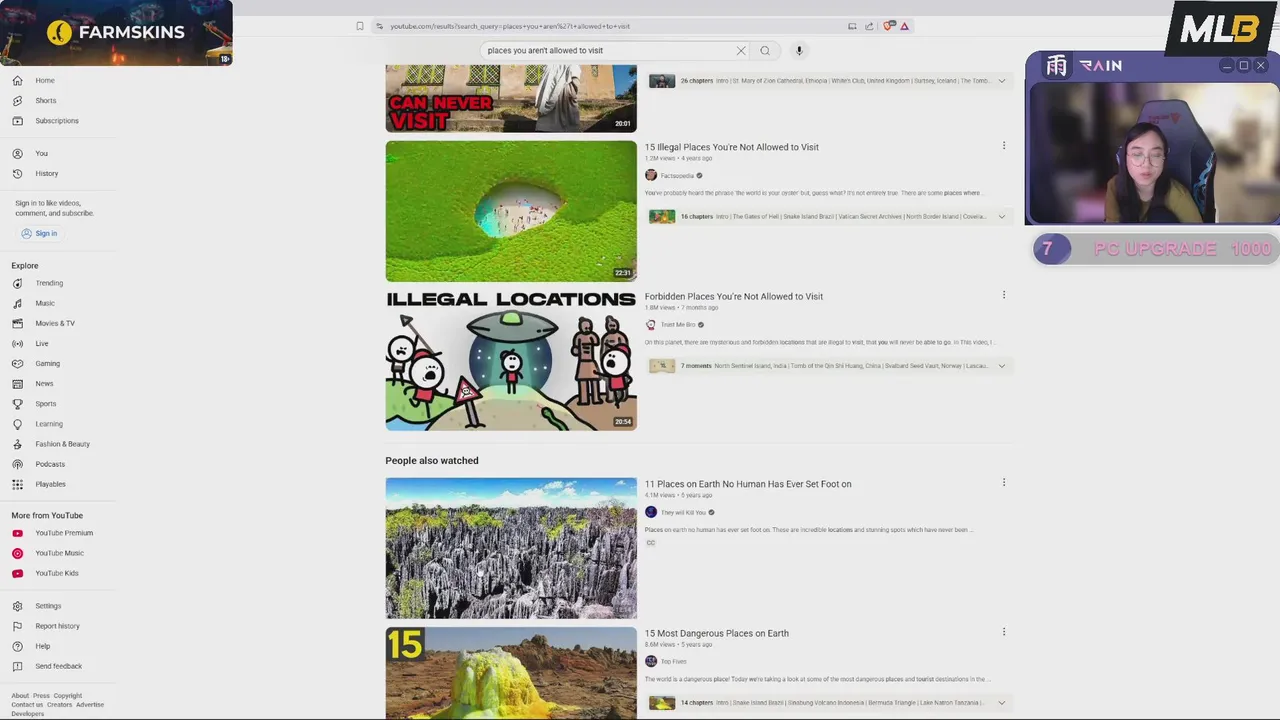Click the bookmark icon by the address bar
This screenshot has width=1280, height=720.
point(360,26)
